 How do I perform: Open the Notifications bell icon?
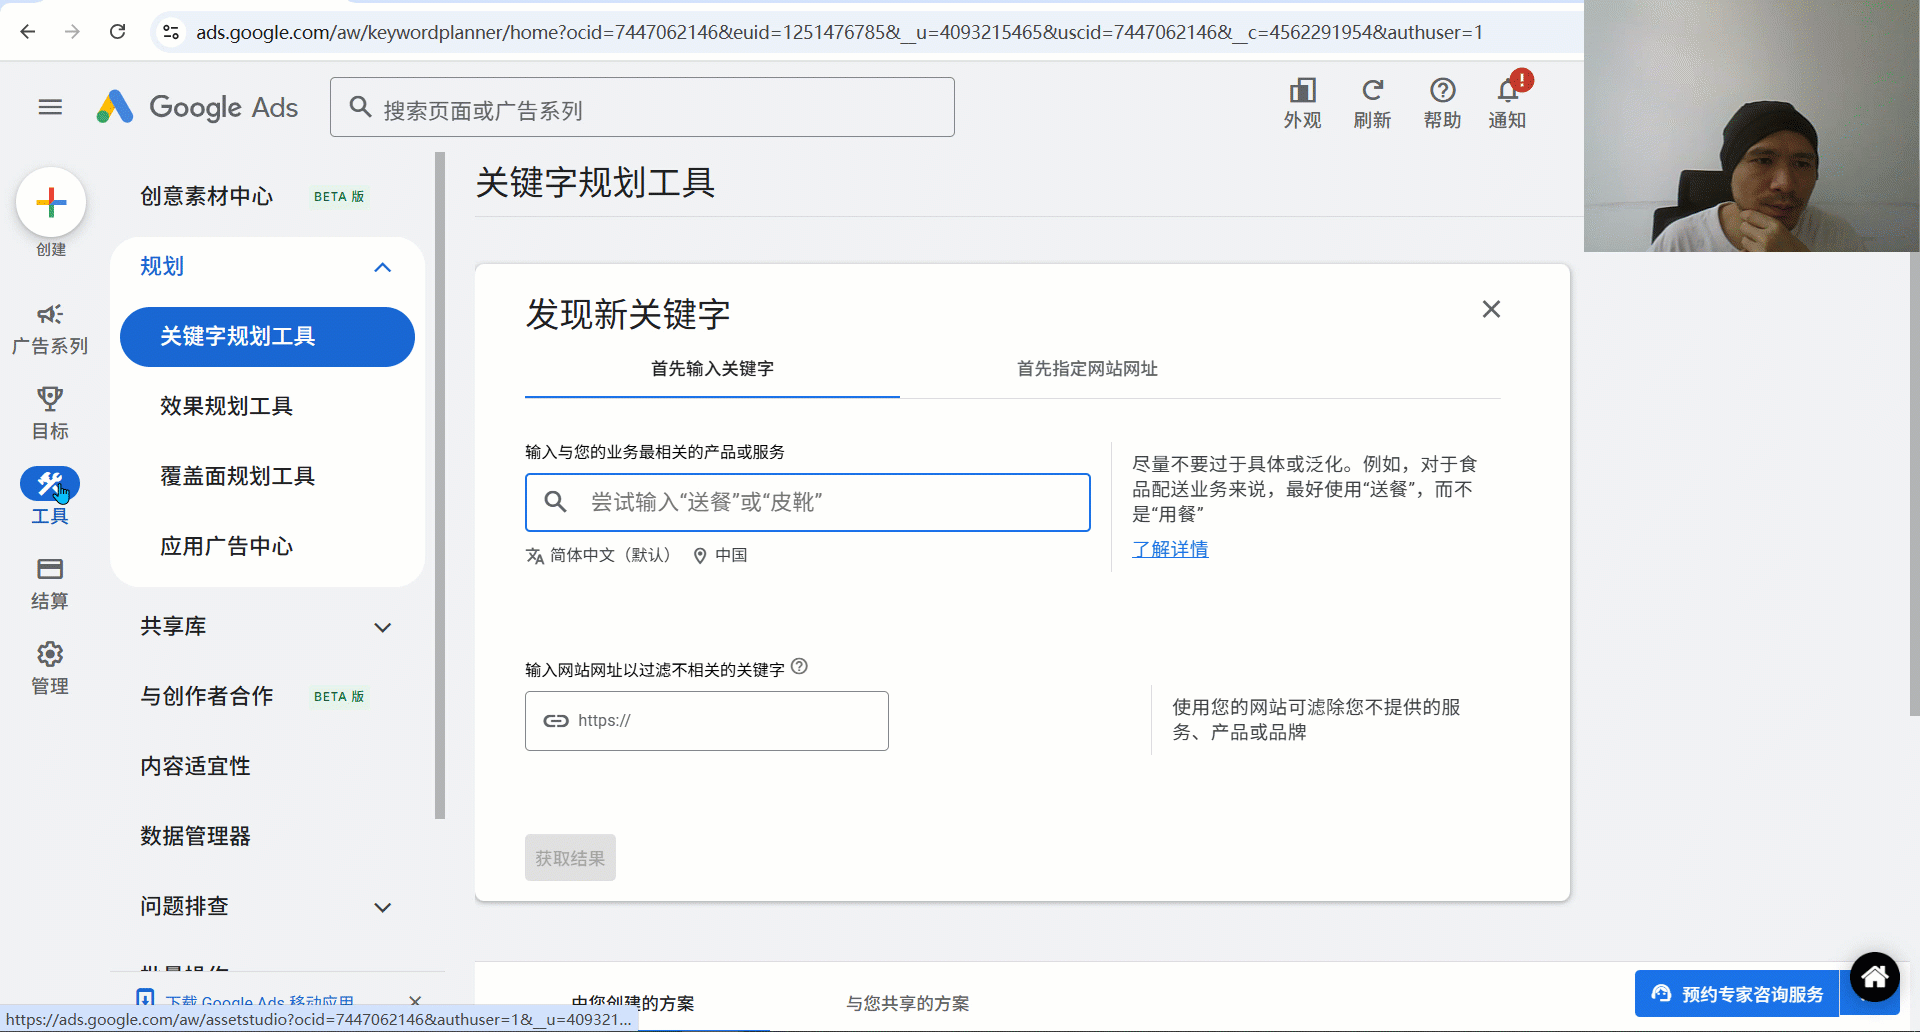click(x=1507, y=92)
